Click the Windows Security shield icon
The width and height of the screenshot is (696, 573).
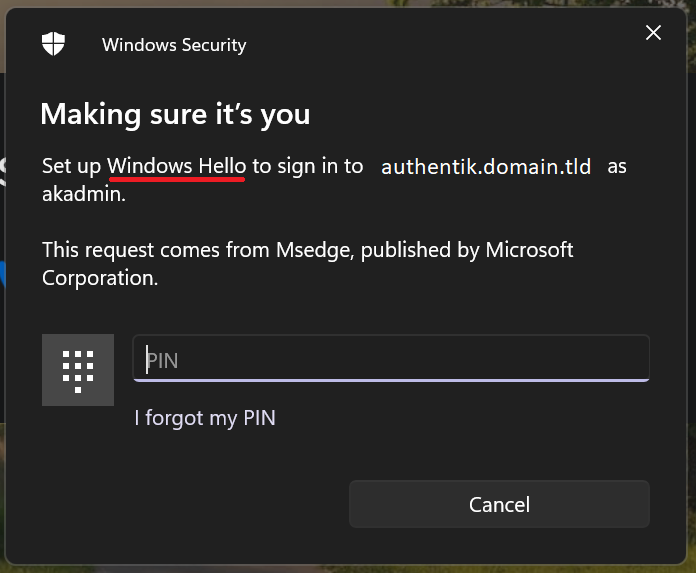pos(53,43)
